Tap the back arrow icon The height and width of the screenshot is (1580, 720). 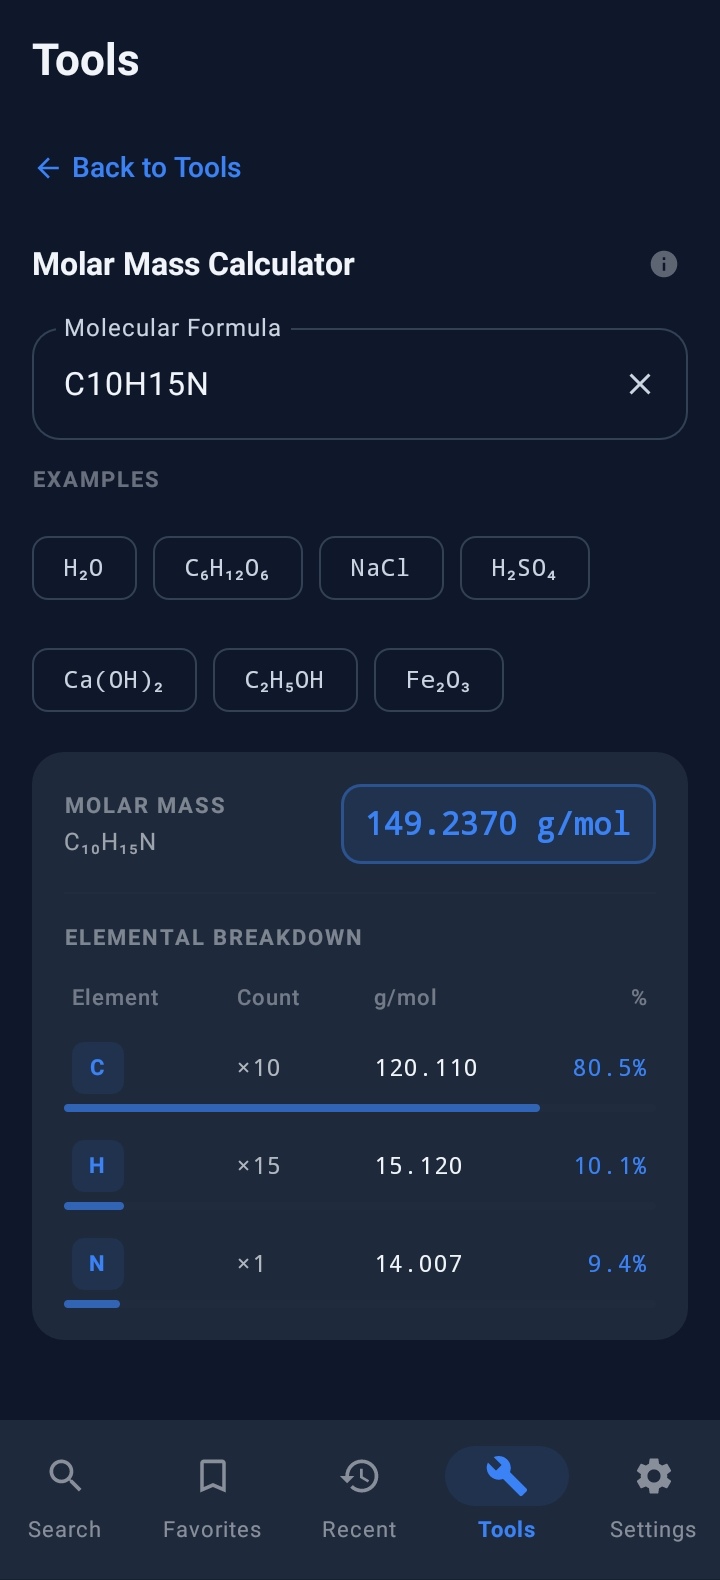click(47, 167)
